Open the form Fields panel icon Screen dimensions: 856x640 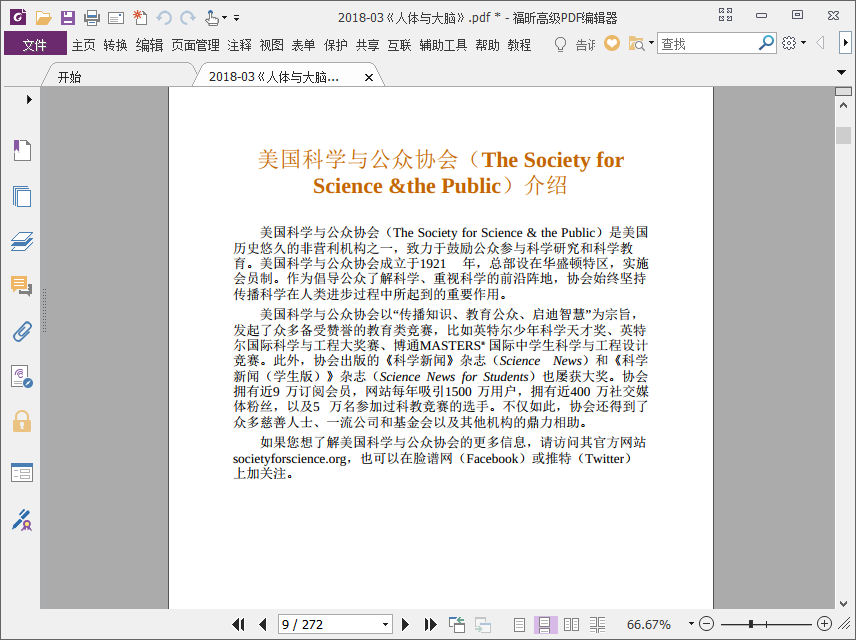tap(22, 472)
